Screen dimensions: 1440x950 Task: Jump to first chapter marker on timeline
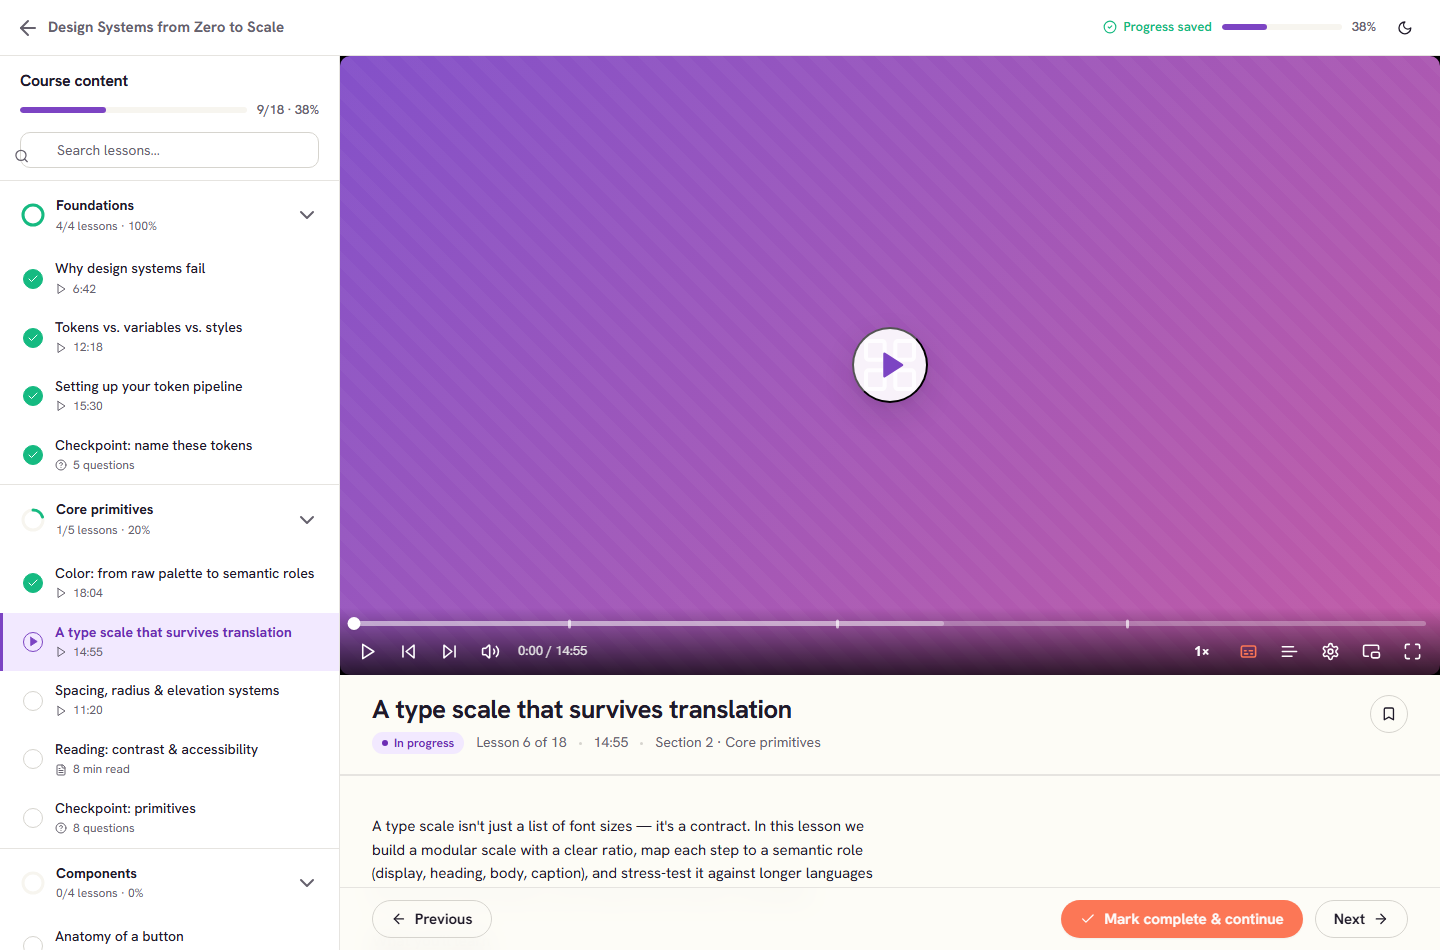tap(569, 623)
